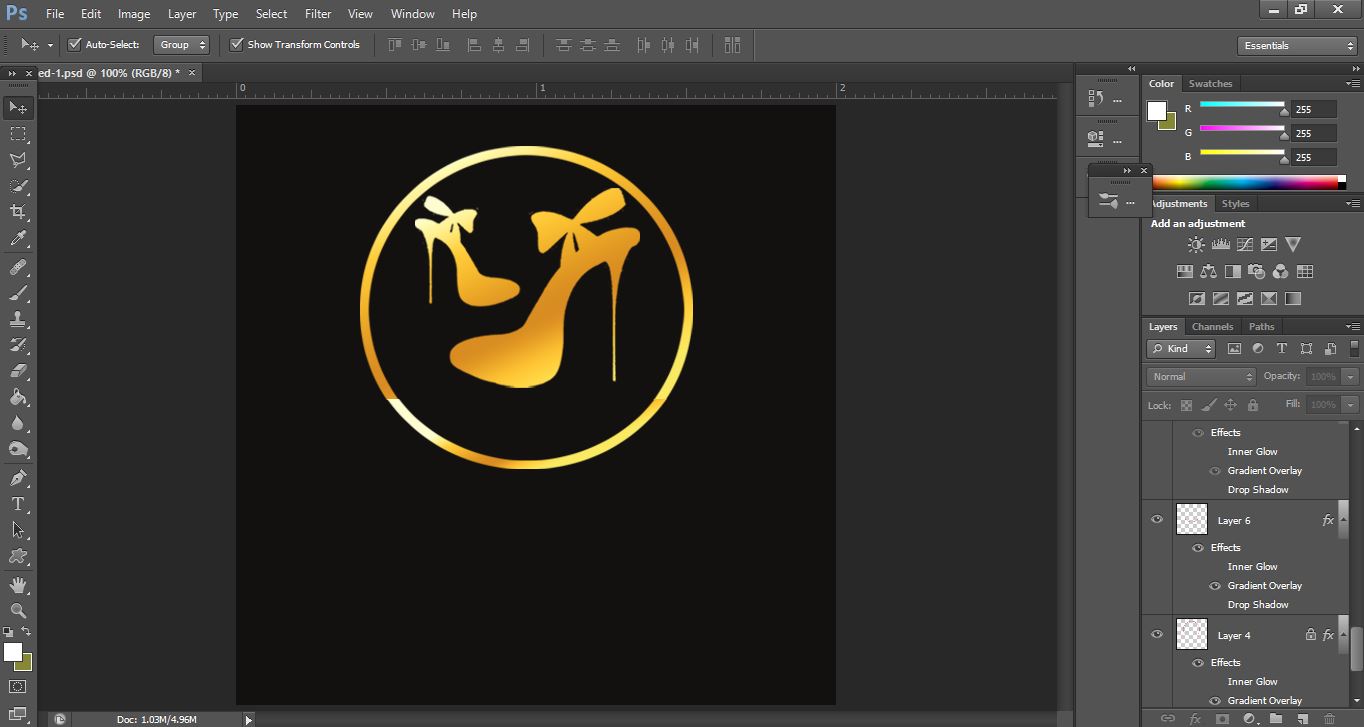Image resolution: width=1364 pixels, height=727 pixels.
Task: Add a Curves adjustment
Action: [x=1244, y=244]
